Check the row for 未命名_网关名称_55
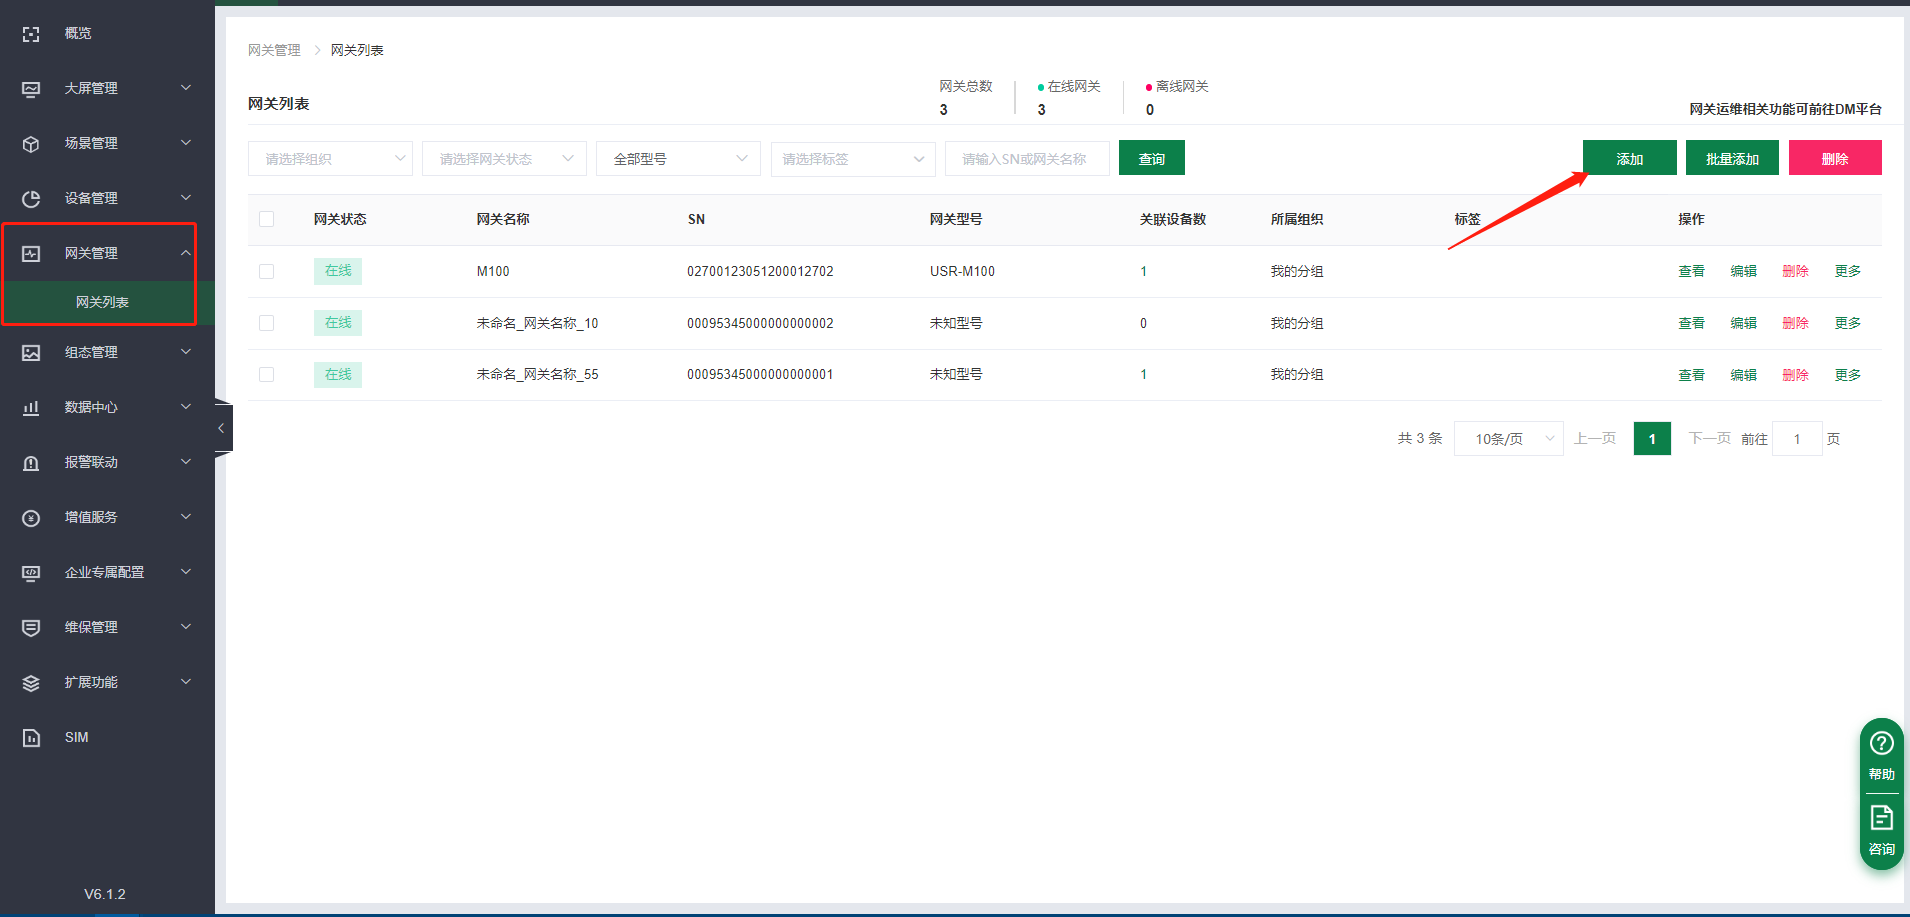Image resolution: width=1910 pixels, height=917 pixels. 266,375
